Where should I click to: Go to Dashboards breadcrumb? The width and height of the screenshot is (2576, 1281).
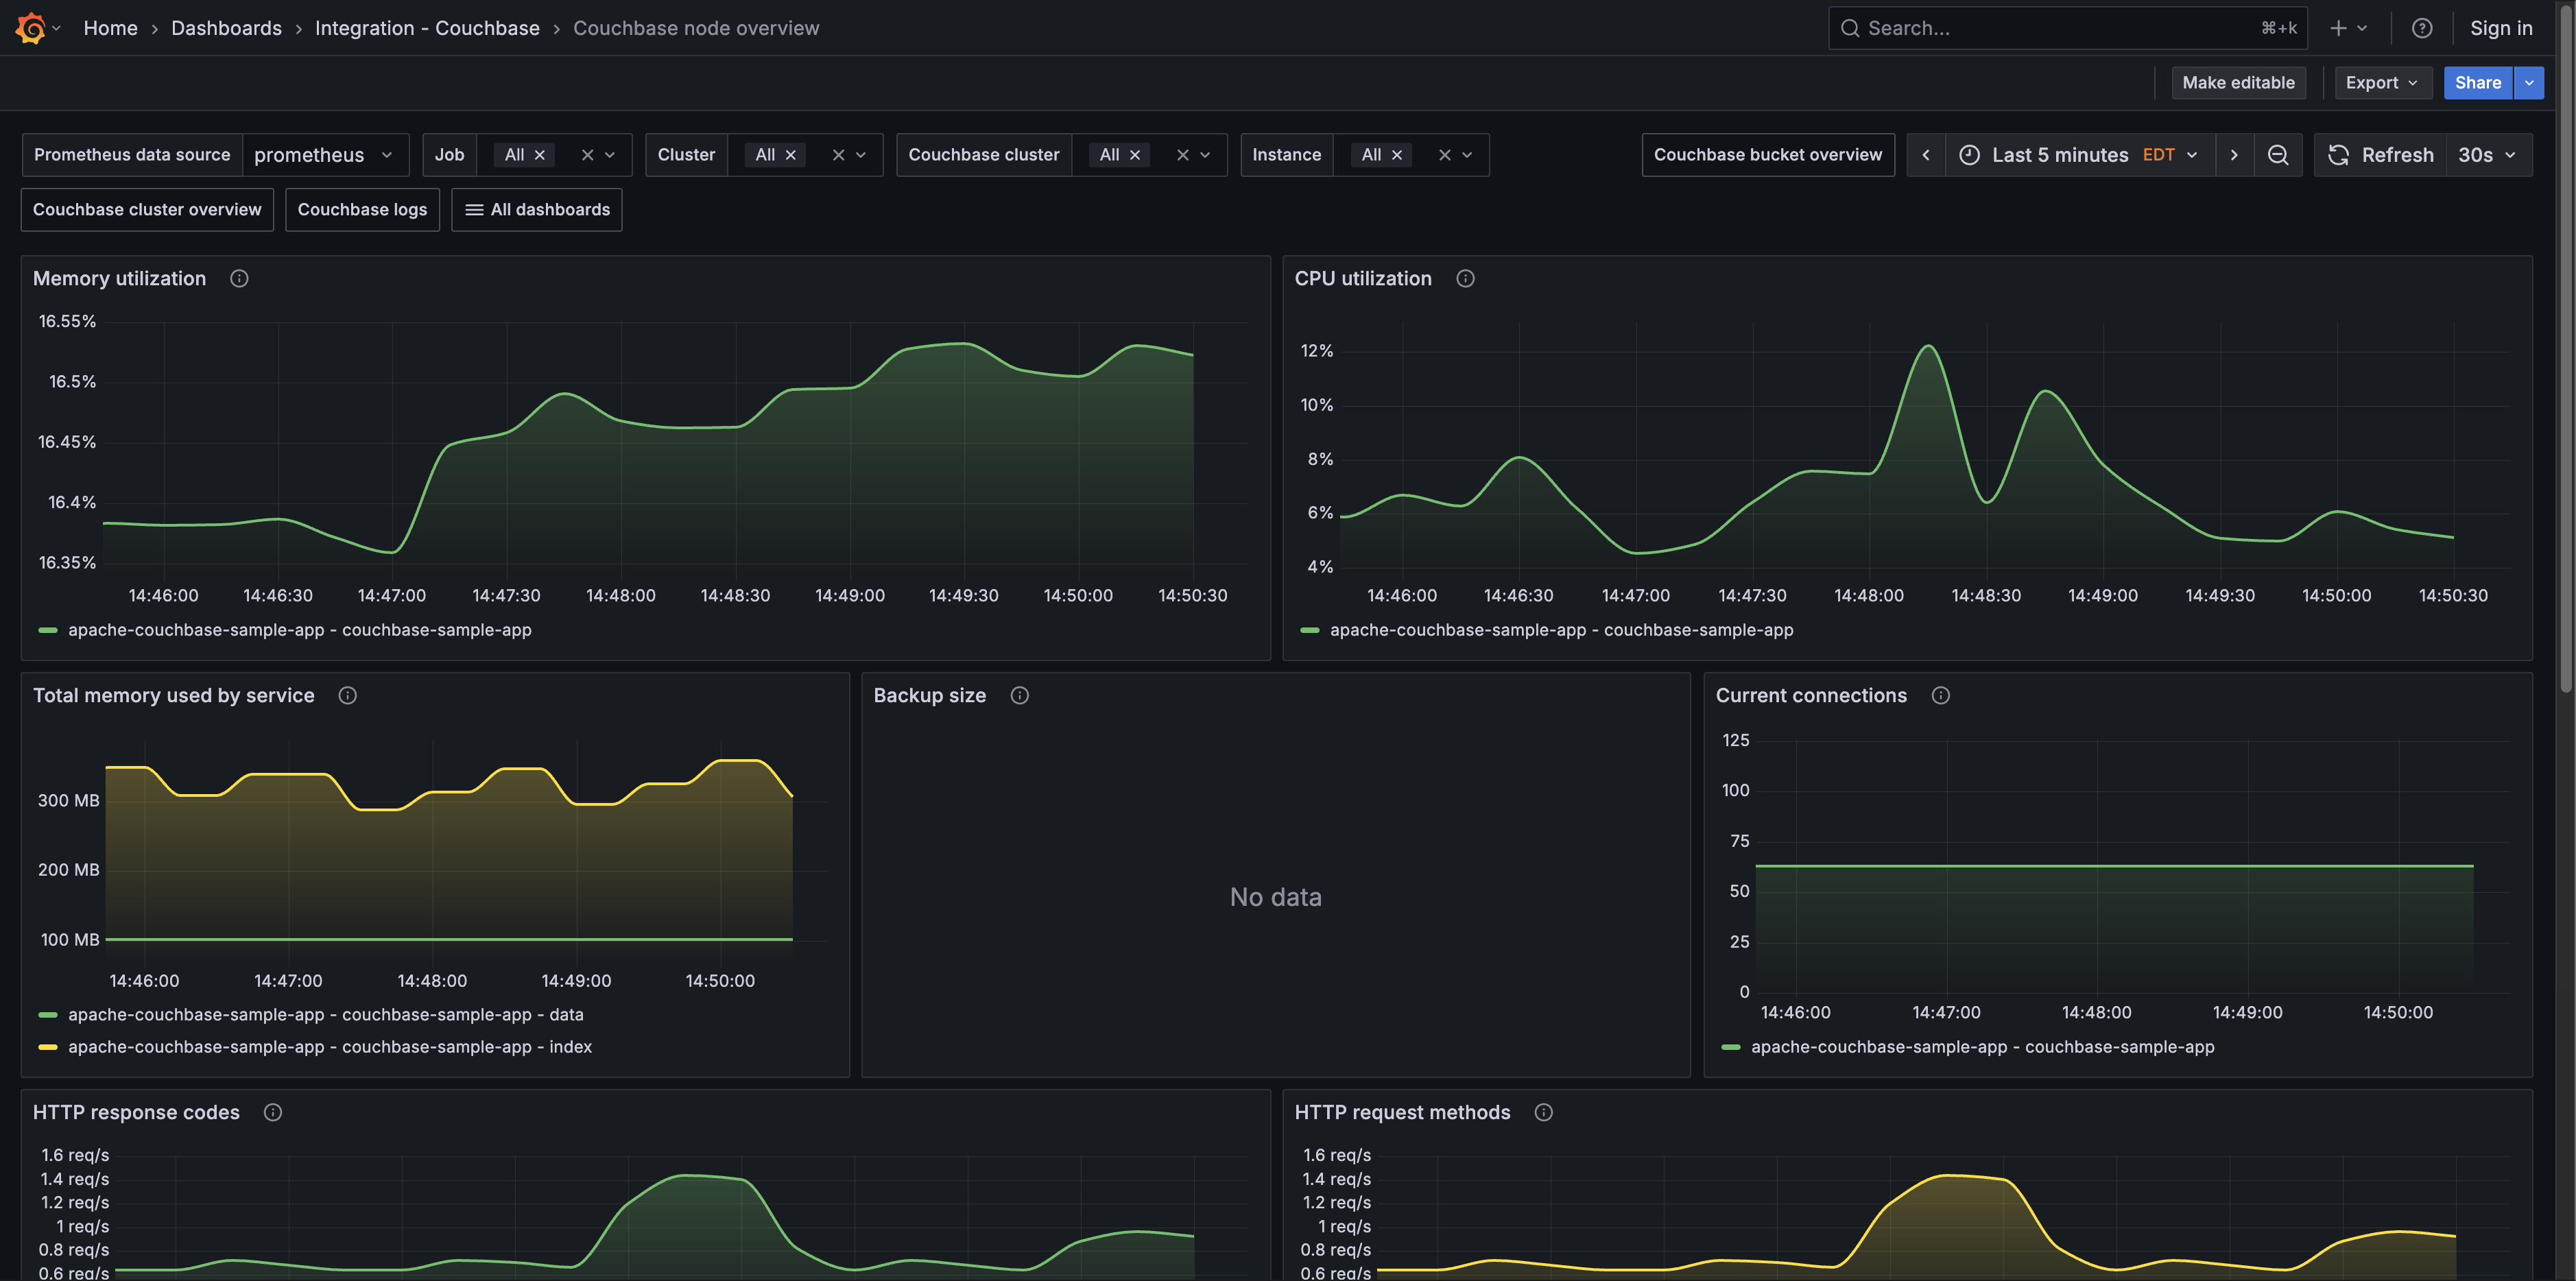(226, 28)
